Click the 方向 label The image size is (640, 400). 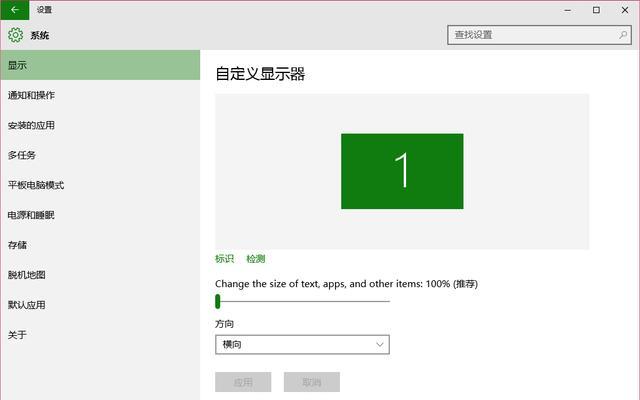(x=224, y=324)
